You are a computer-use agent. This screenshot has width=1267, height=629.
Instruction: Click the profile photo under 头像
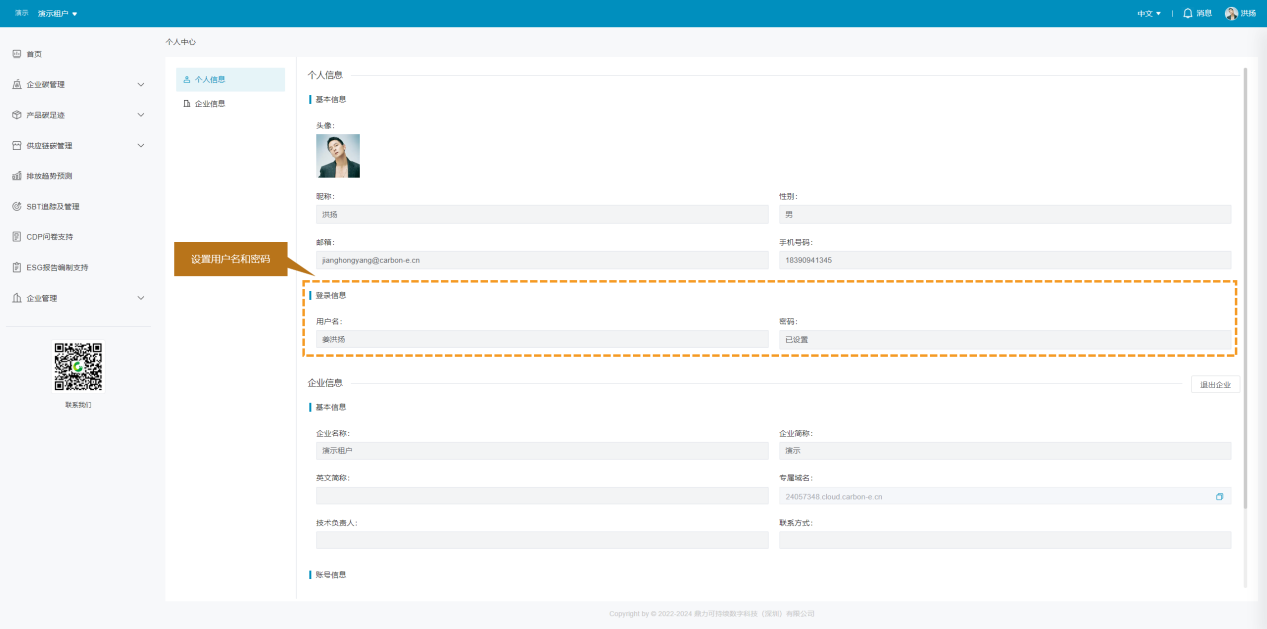[x=338, y=156]
